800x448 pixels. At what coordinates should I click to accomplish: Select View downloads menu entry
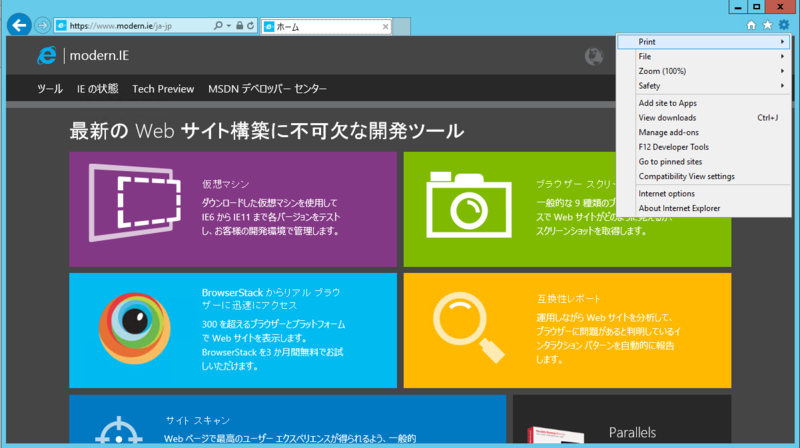pyautogui.click(x=704, y=118)
